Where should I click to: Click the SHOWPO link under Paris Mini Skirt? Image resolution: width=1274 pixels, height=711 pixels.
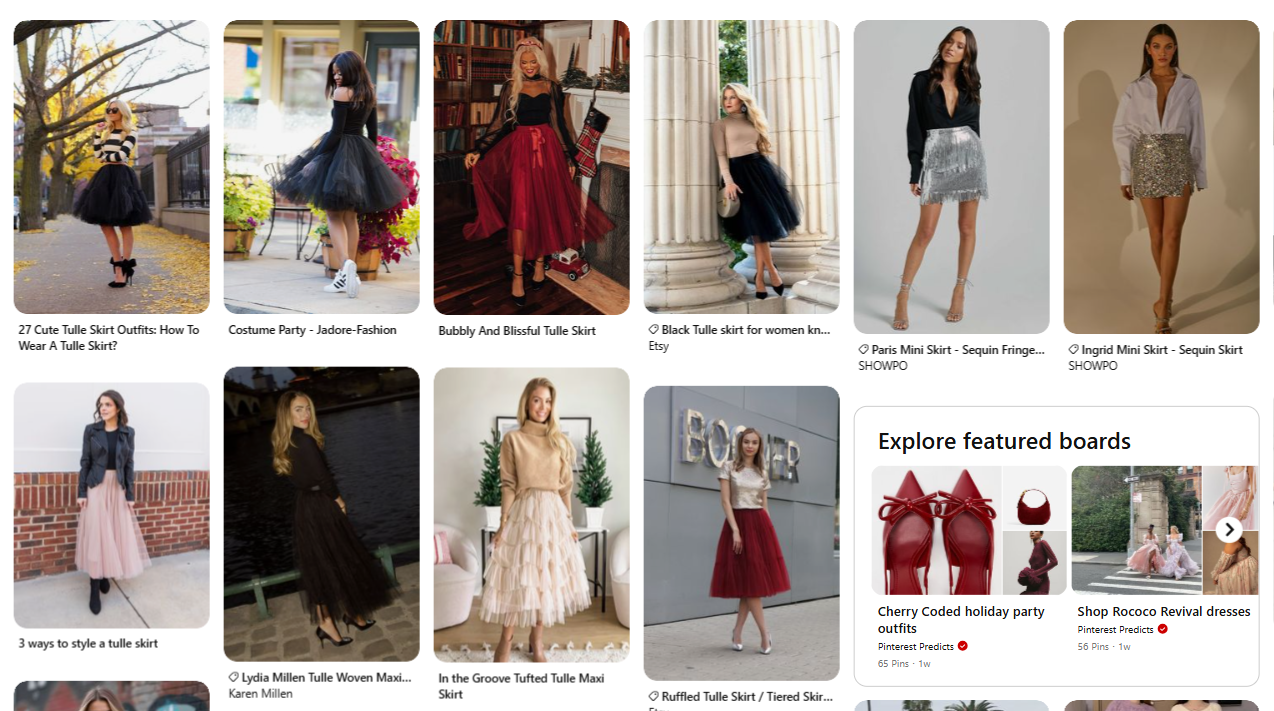click(x=882, y=366)
